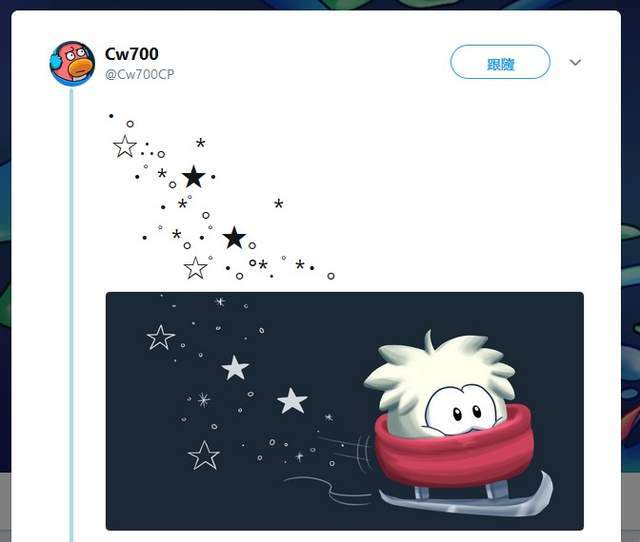The width and height of the screenshot is (640, 542).
Task: Click the top outlined star in the dark image
Action: point(160,338)
